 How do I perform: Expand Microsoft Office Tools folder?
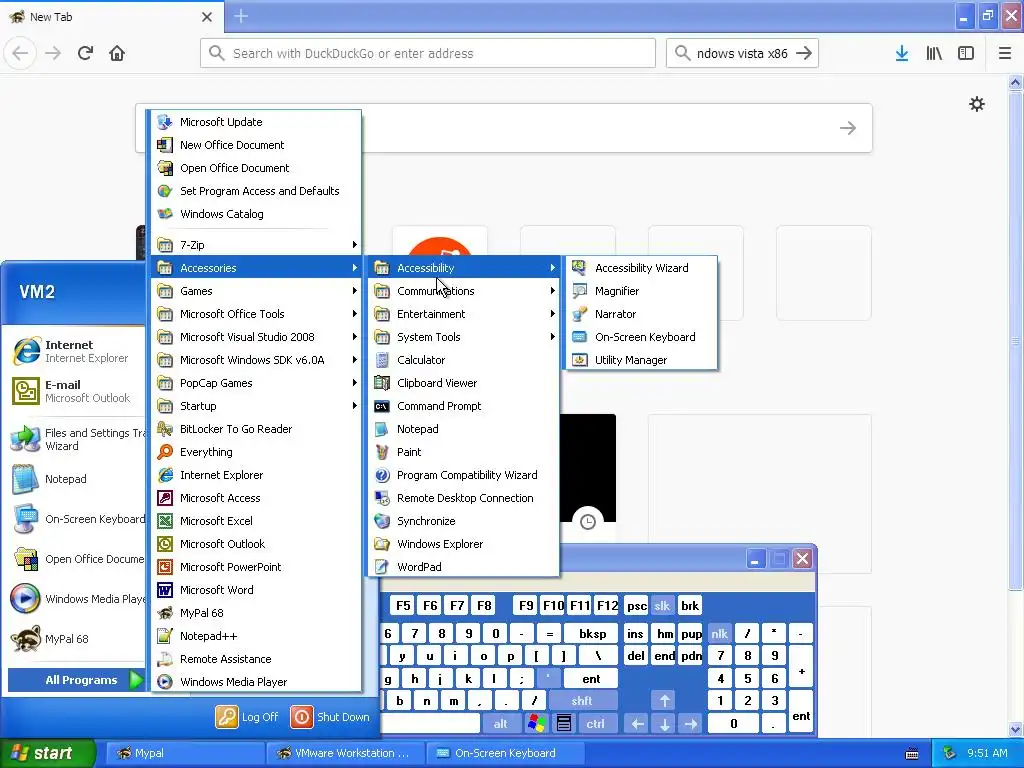[x=256, y=314]
